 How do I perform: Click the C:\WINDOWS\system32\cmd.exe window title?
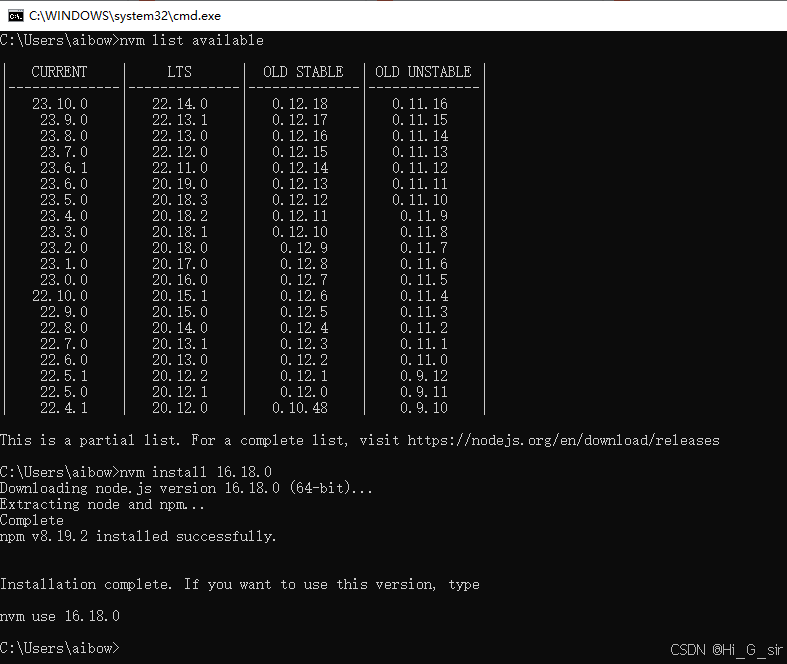click(x=125, y=16)
